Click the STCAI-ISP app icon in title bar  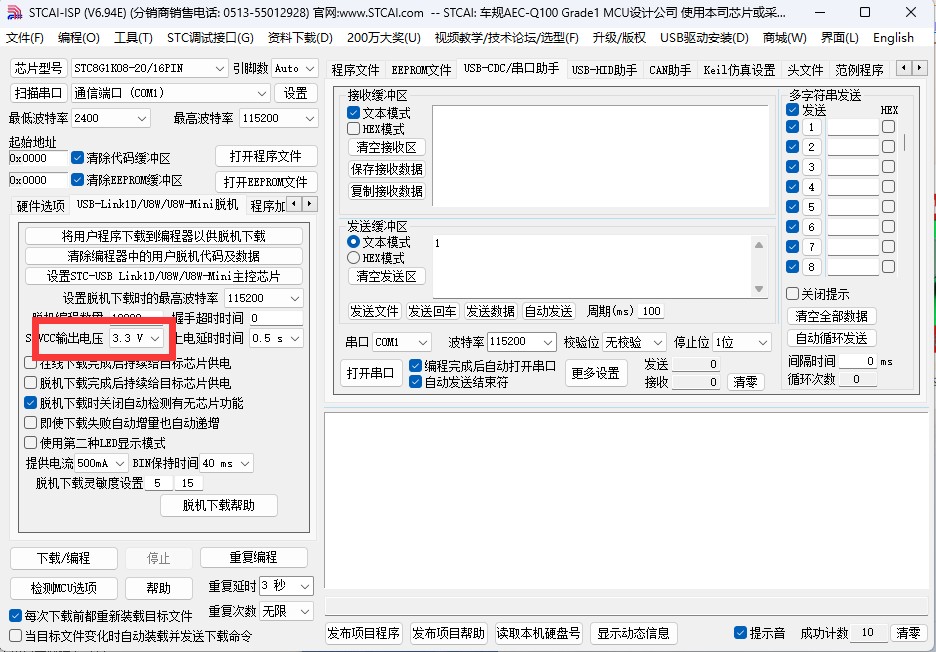[14, 13]
